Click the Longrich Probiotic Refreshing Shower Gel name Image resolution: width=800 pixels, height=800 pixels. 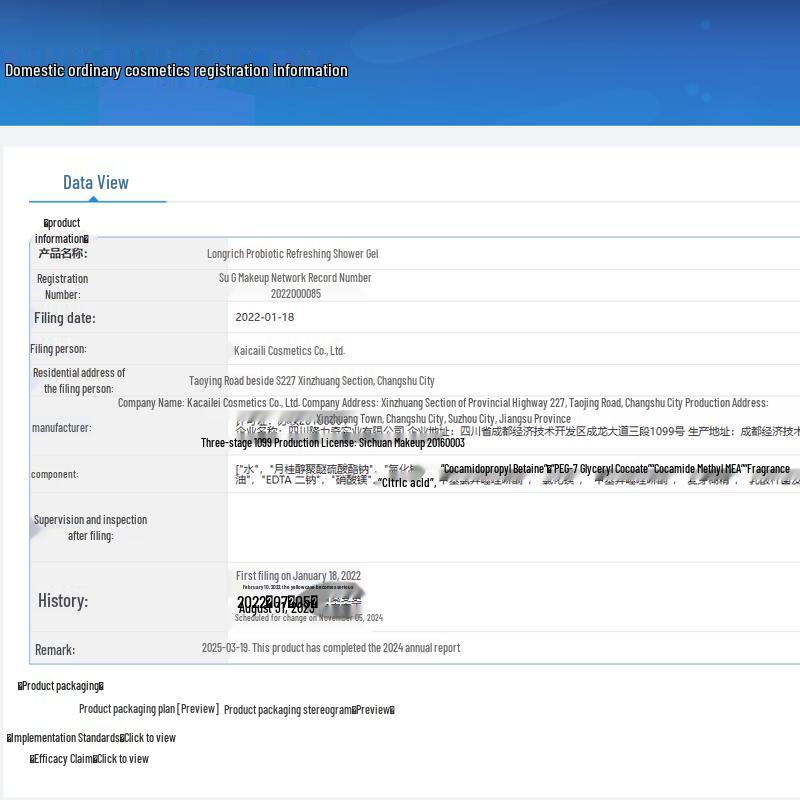(x=292, y=254)
